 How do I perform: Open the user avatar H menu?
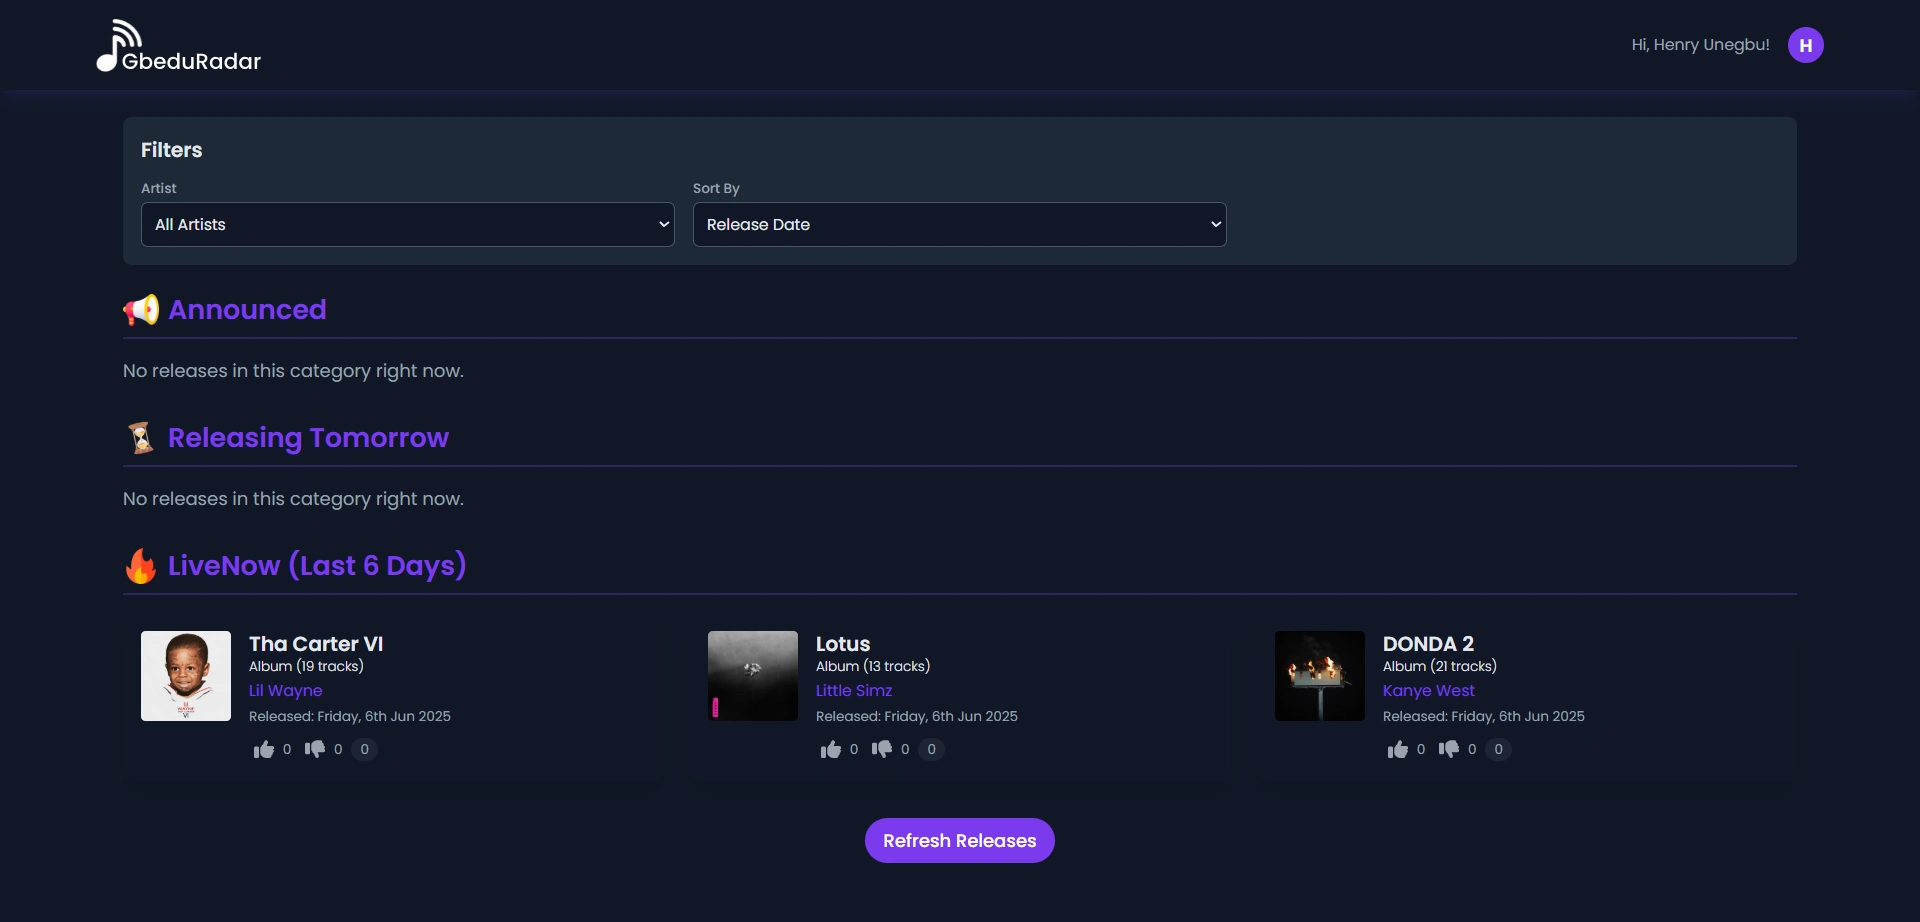pos(1805,45)
